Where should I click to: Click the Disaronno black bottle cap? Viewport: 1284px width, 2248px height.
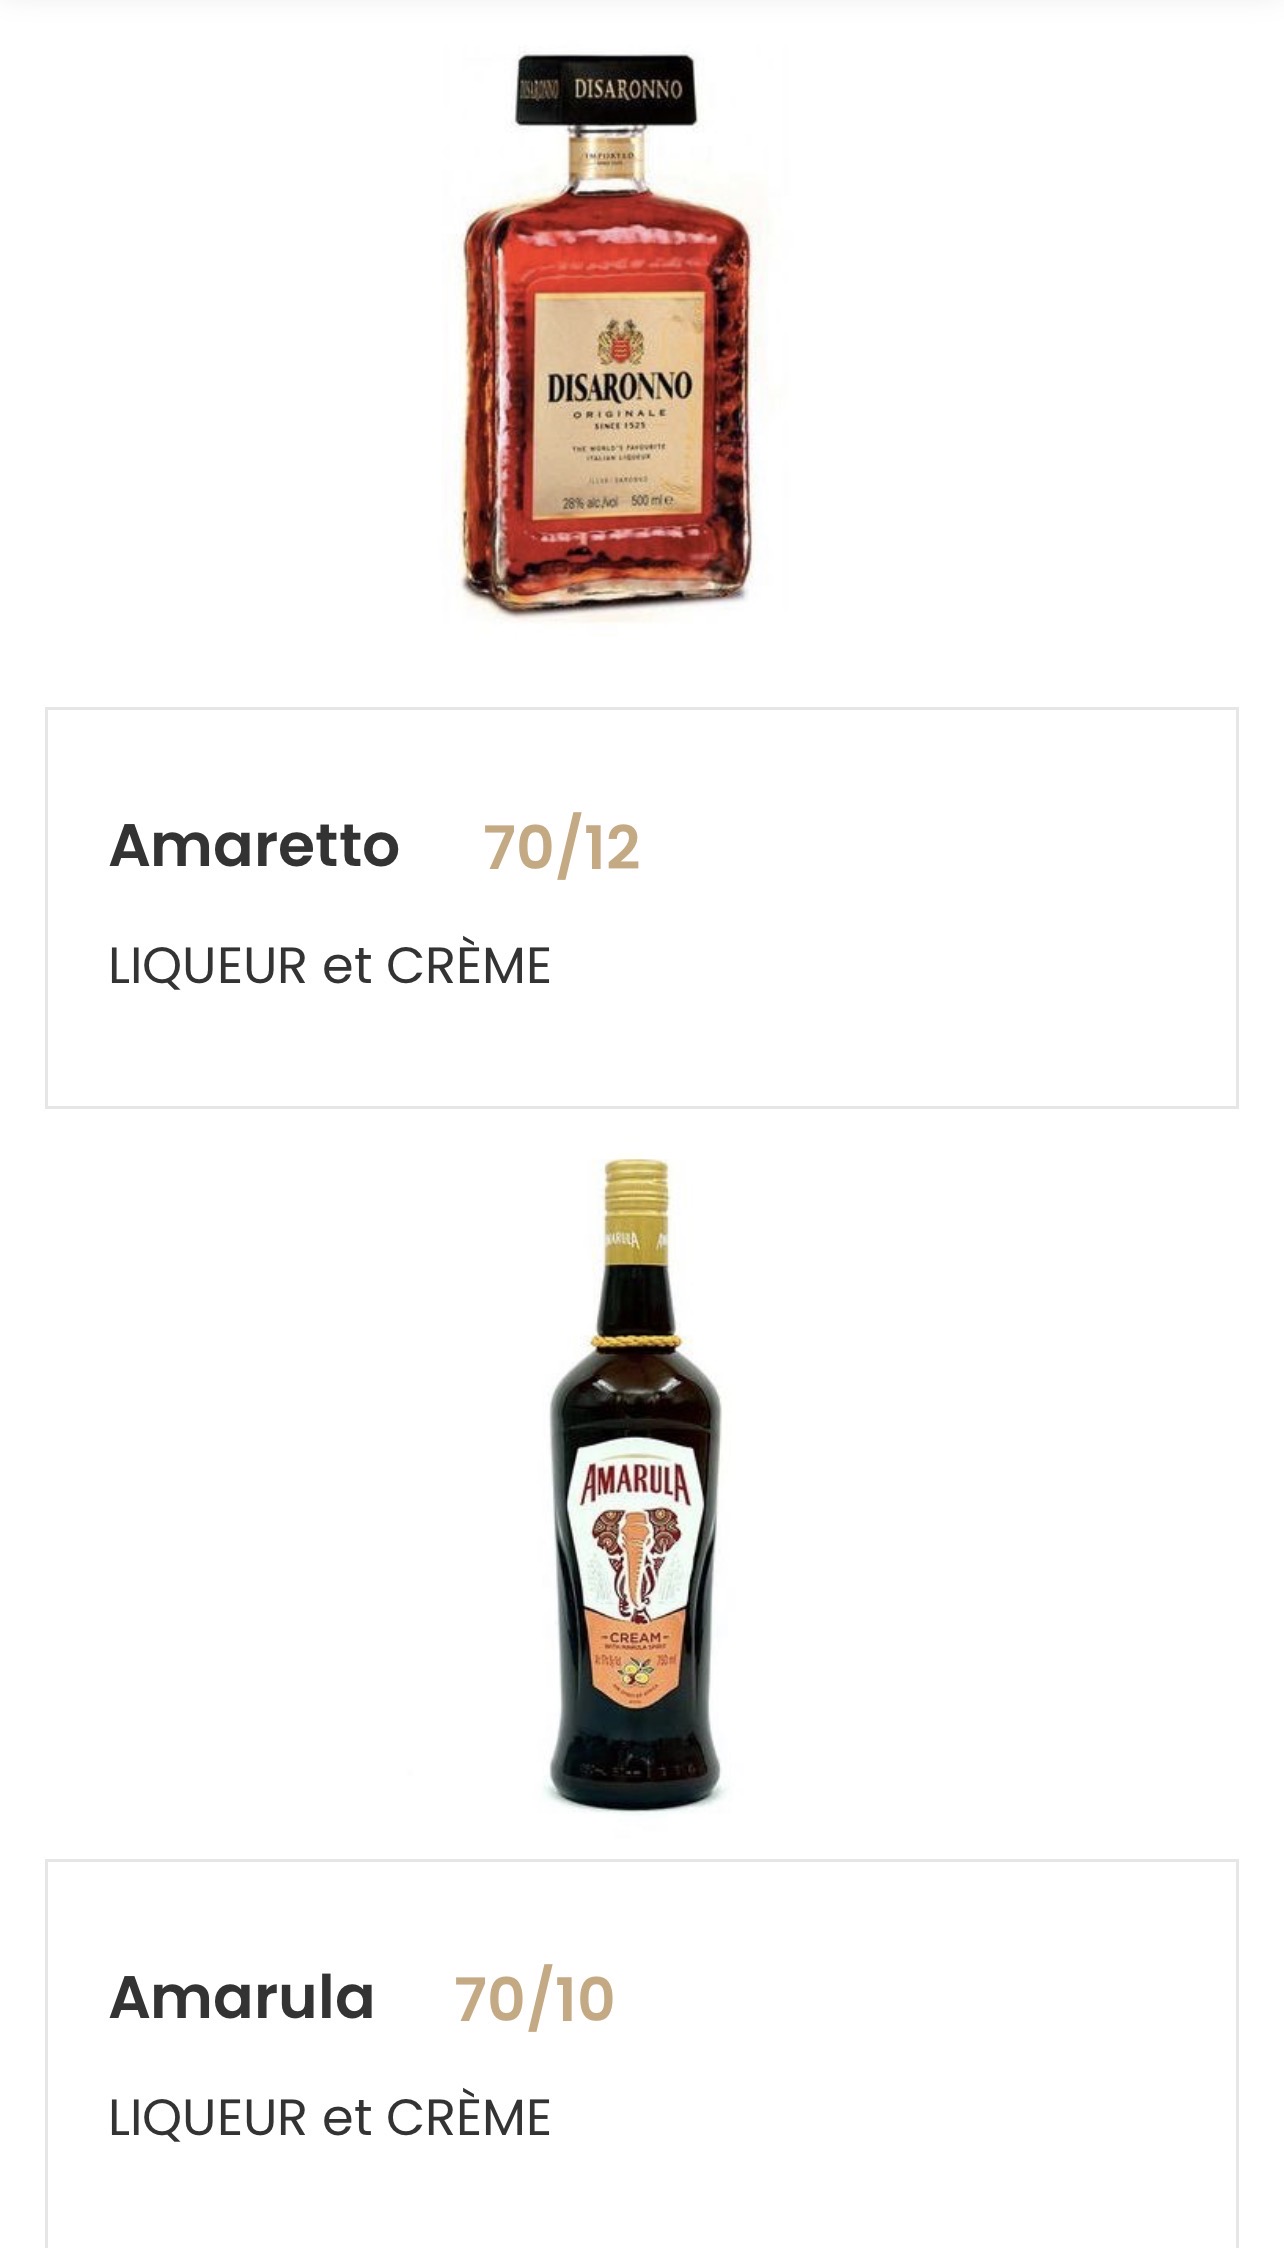[x=606, y=89]
